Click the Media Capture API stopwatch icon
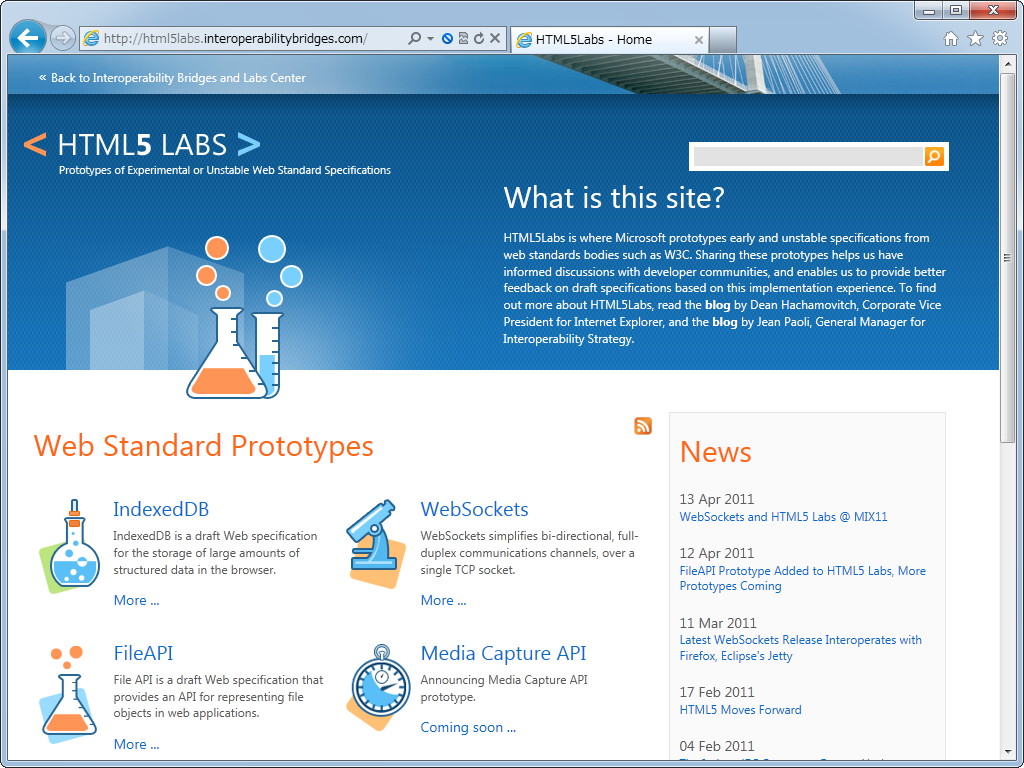 pyautogui.click(x=381, y=687)
